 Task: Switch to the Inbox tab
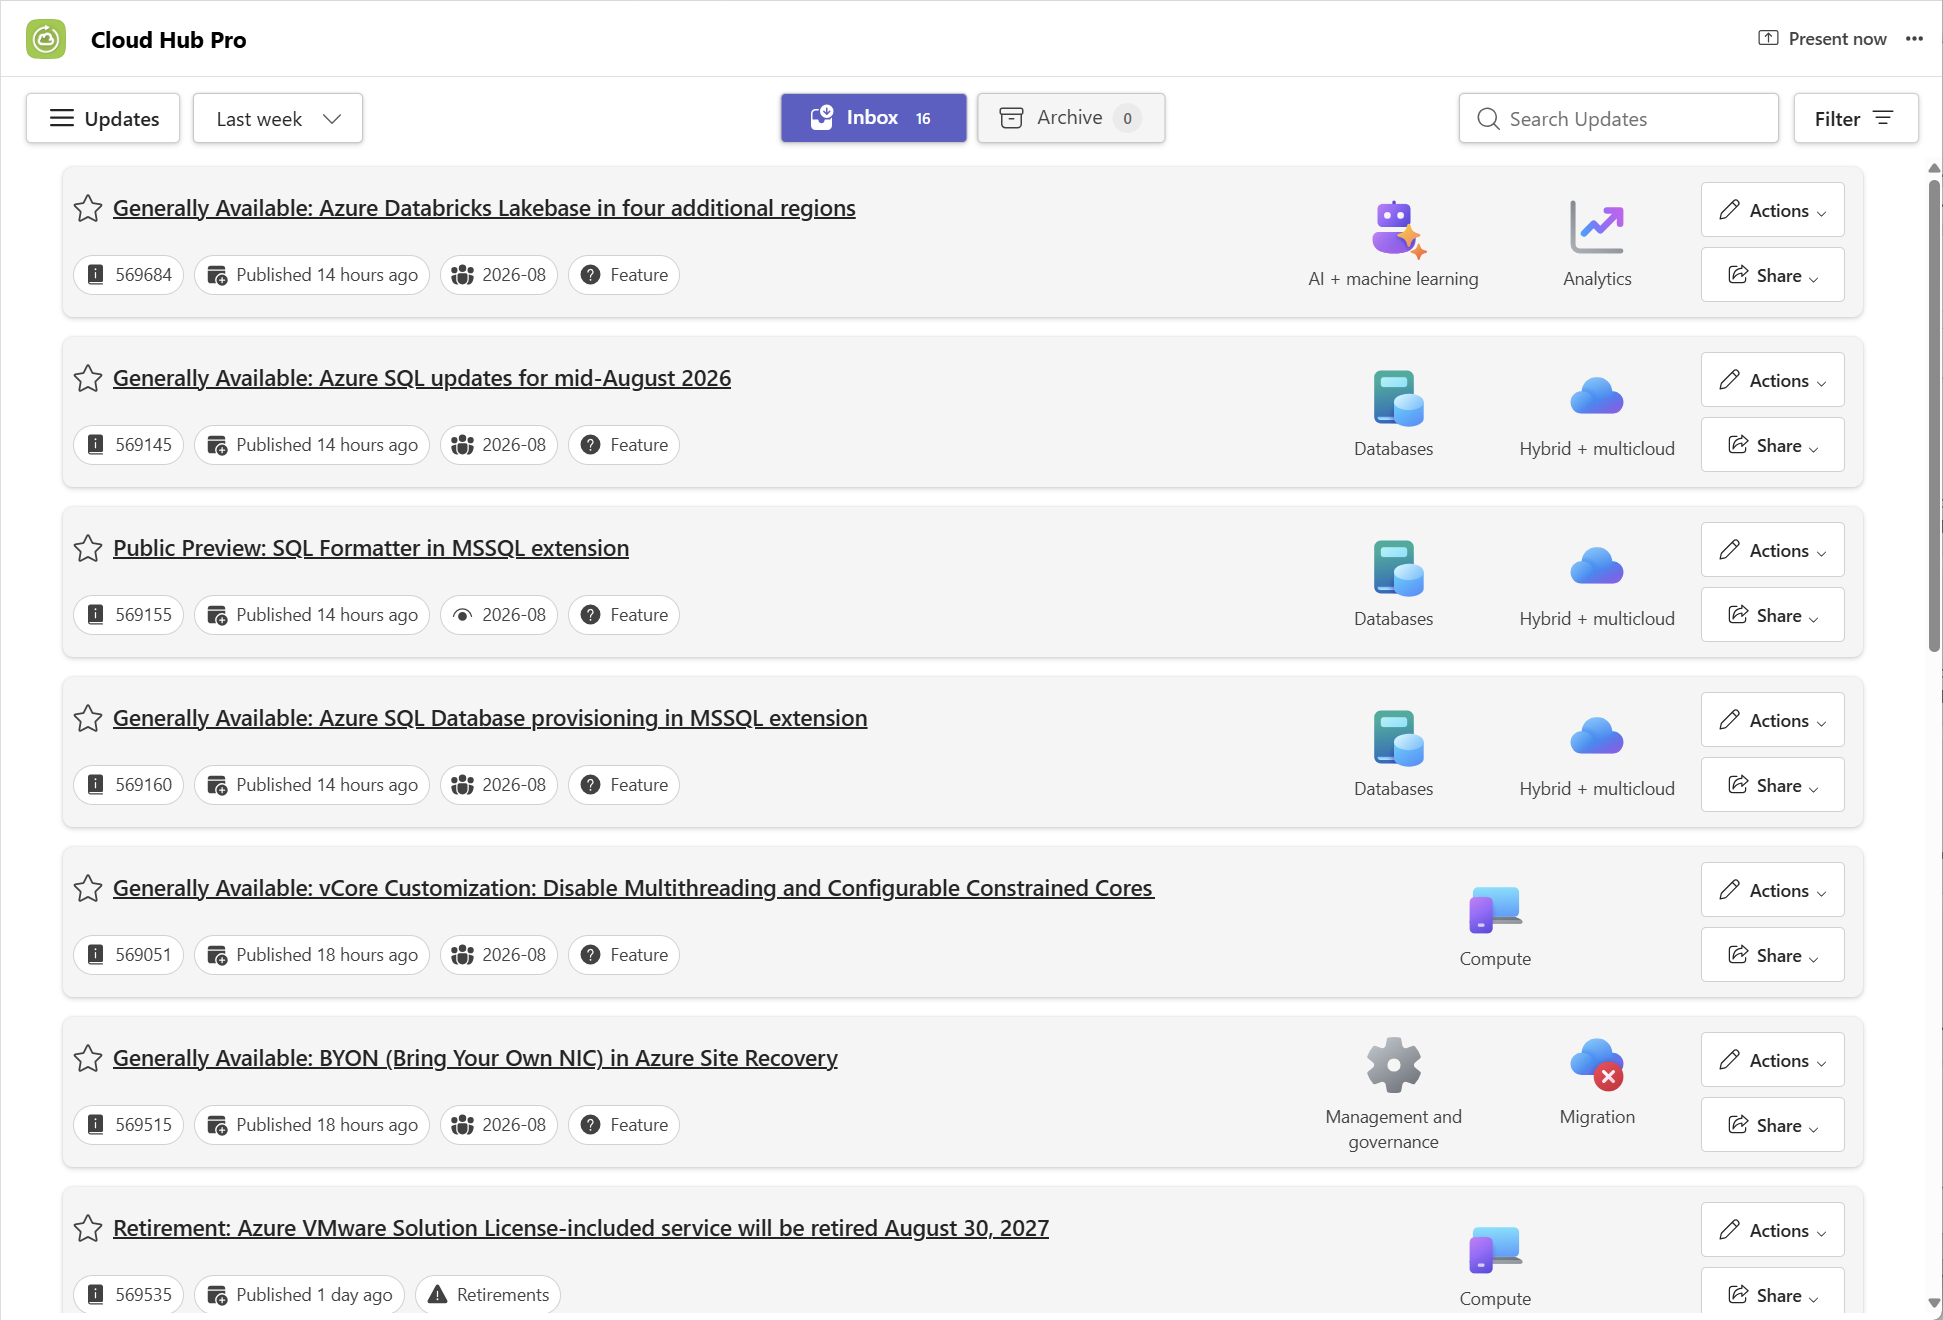tap(874, 118)
